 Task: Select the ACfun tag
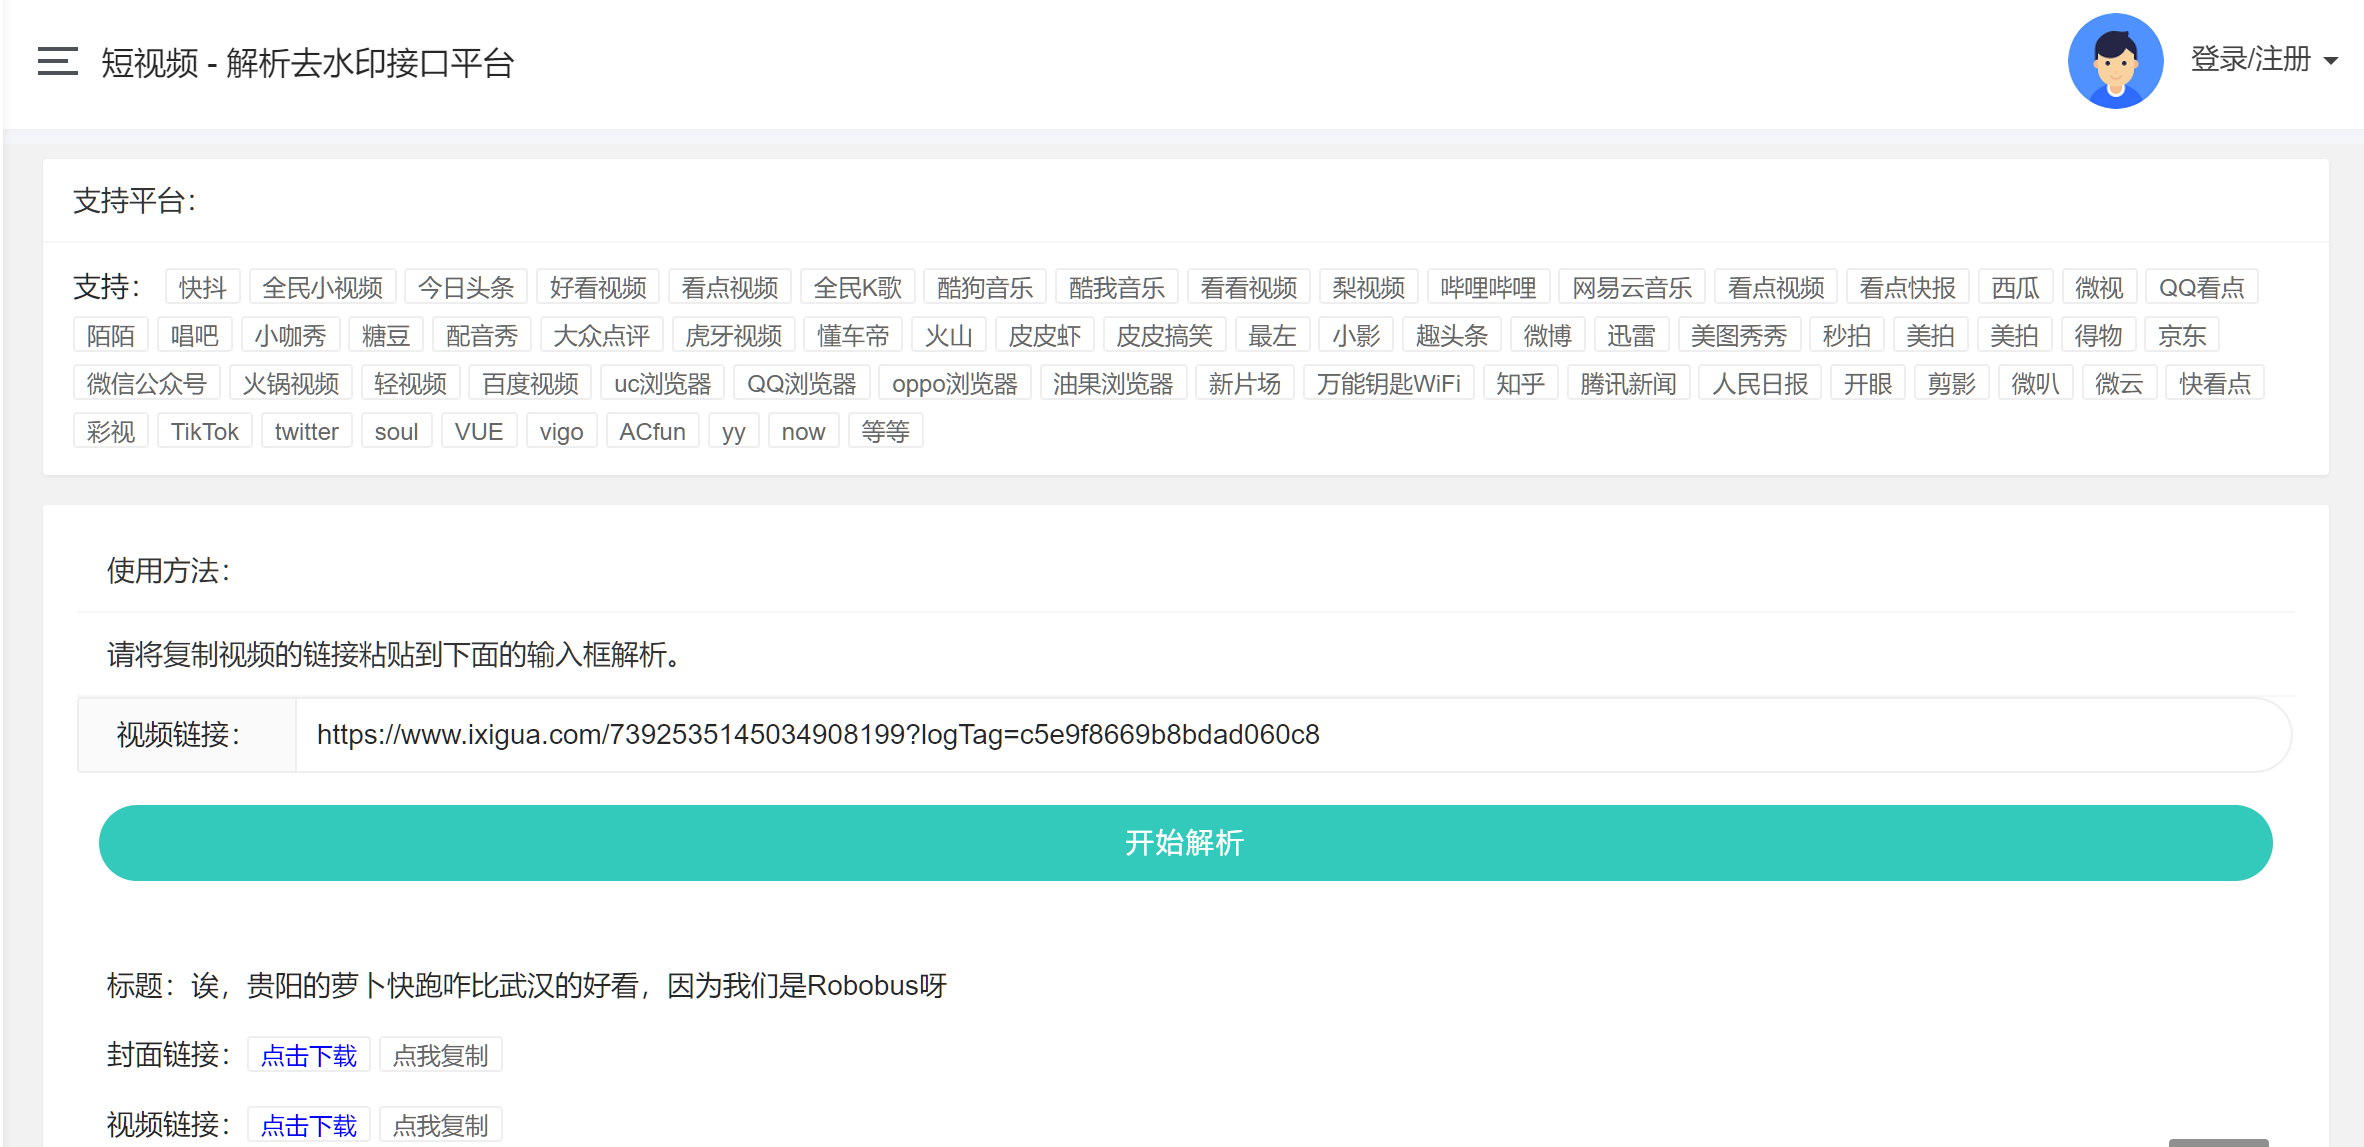653,431
